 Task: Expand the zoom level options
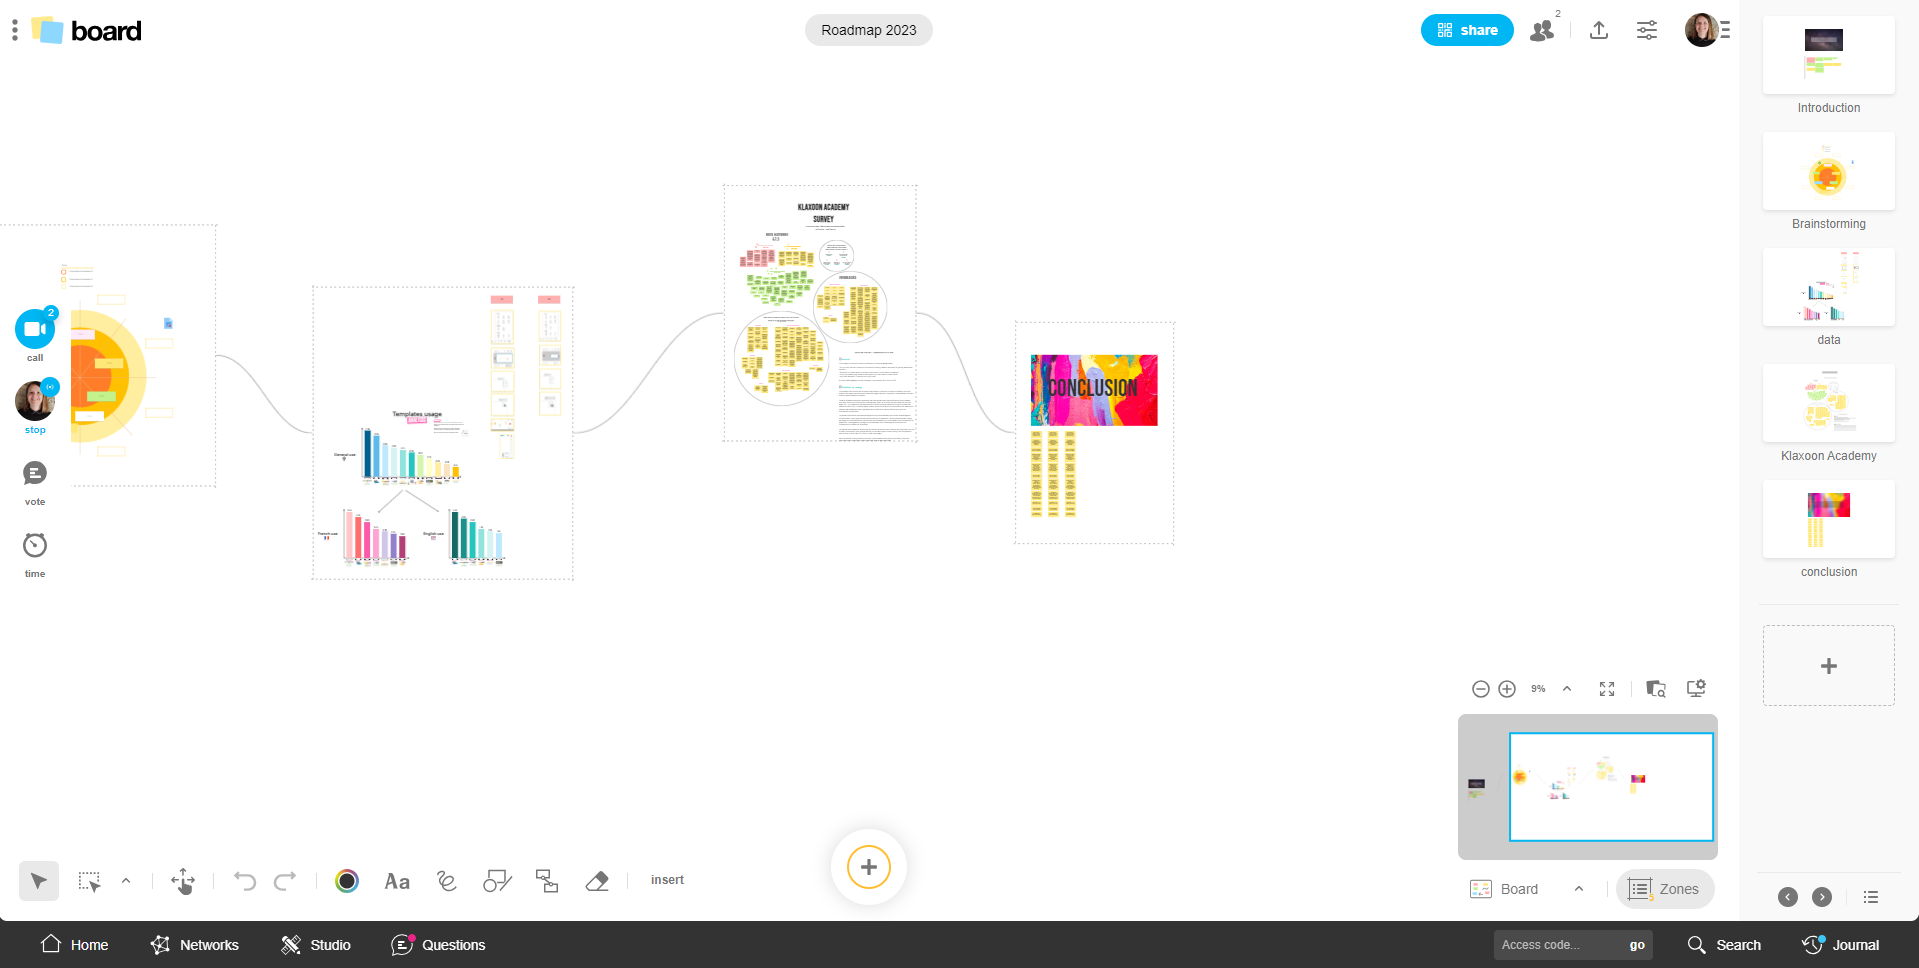pyautogui.click(x=1567, y=689)
